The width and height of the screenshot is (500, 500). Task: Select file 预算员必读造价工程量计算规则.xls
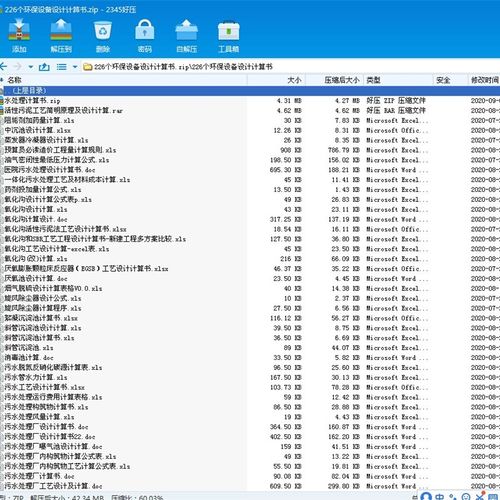tap(60, 150)
